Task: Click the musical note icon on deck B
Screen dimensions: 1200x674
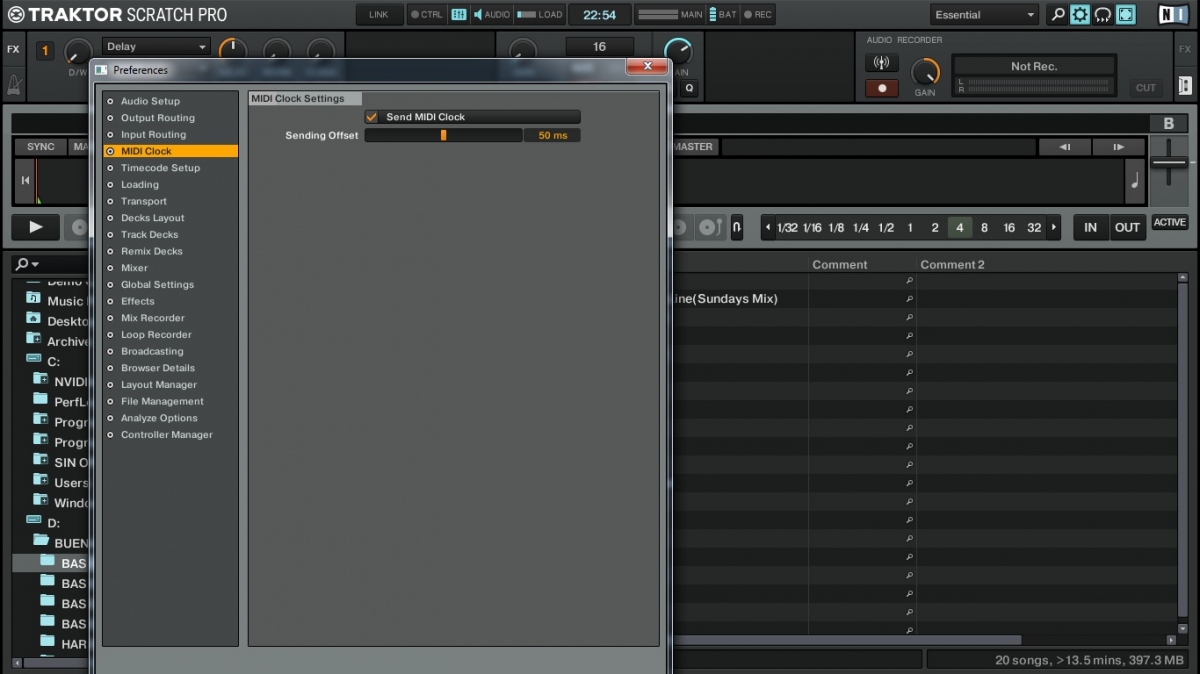Action: 1135,181
